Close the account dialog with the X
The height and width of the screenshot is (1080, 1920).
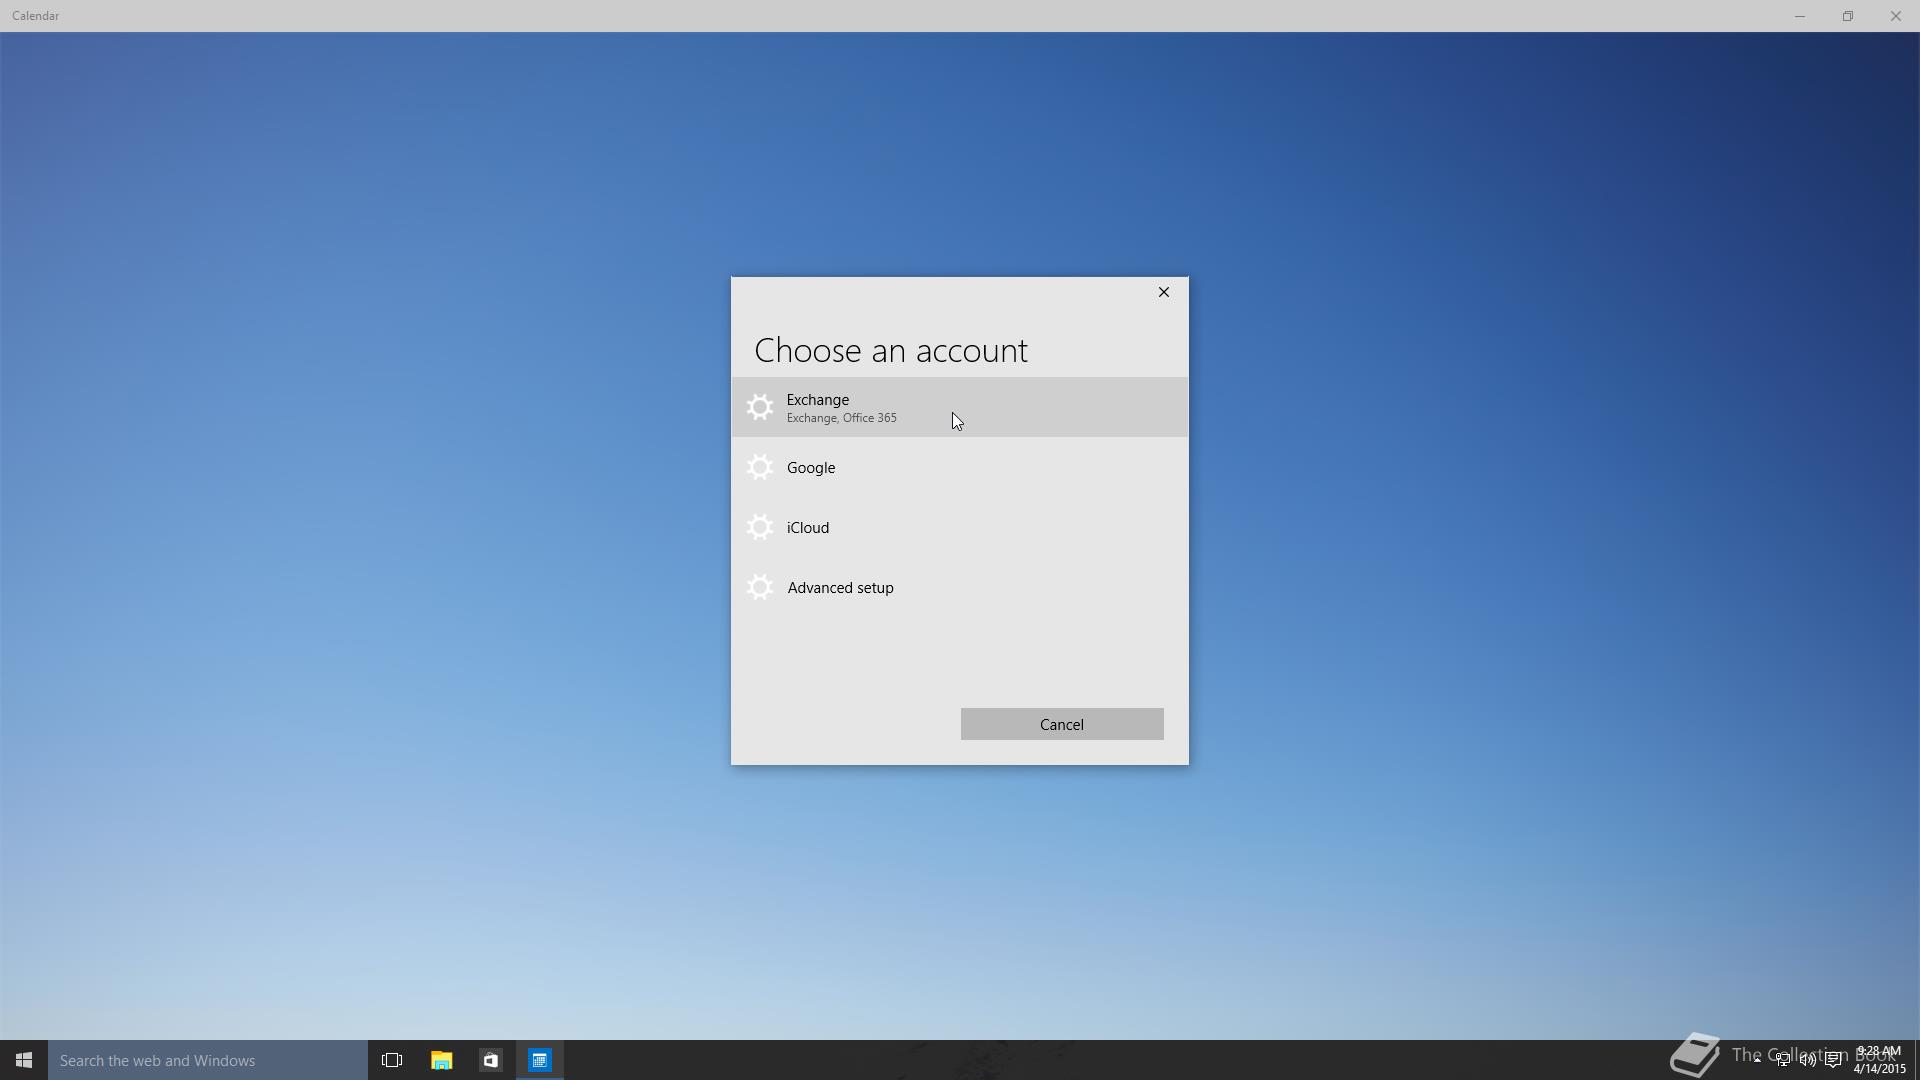[1163, 292]
